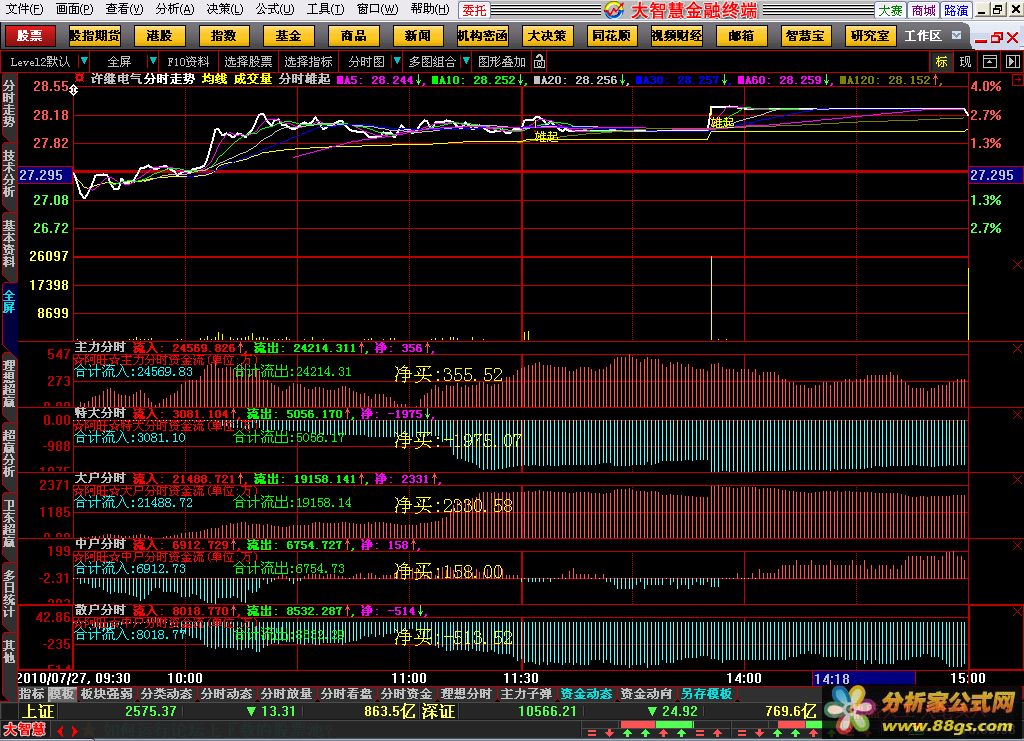Click the 另存模板 bottom tab

click(707, 693)
